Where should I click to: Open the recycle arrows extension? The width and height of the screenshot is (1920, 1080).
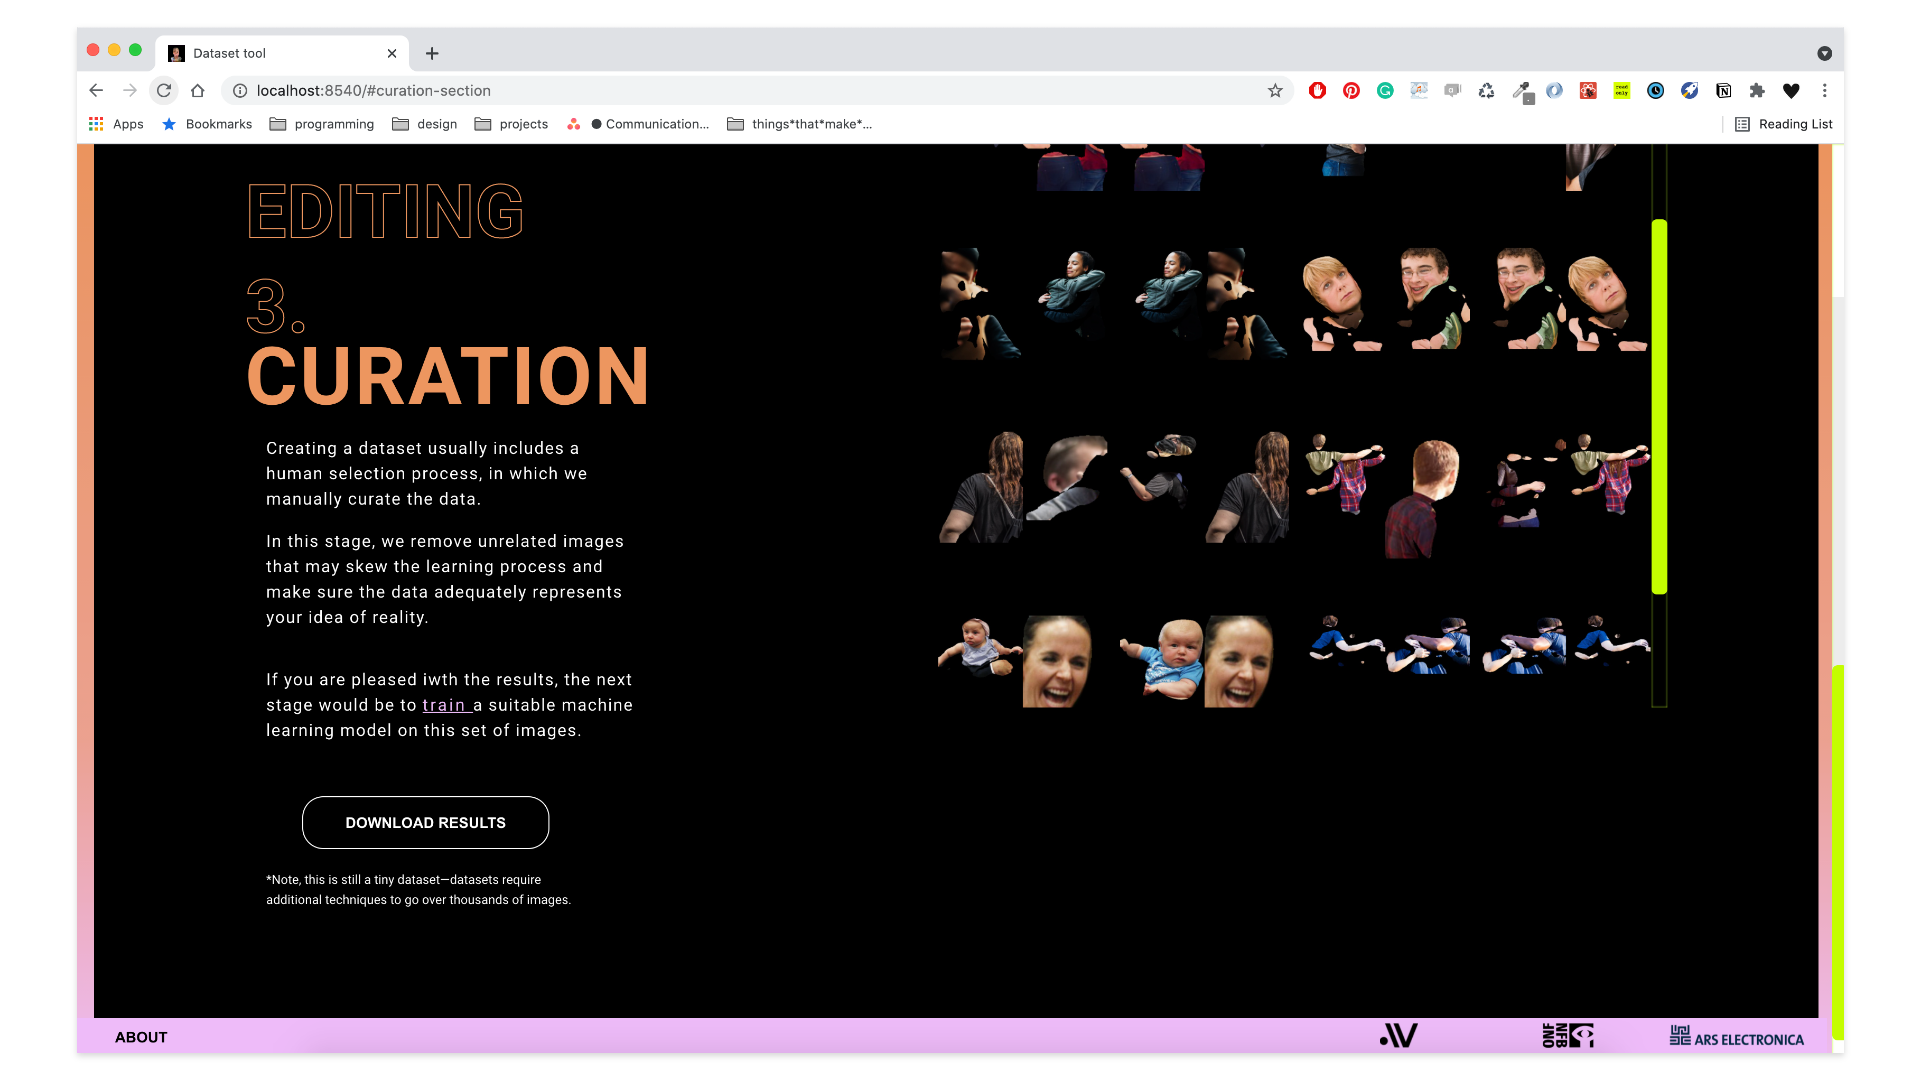1486,90
